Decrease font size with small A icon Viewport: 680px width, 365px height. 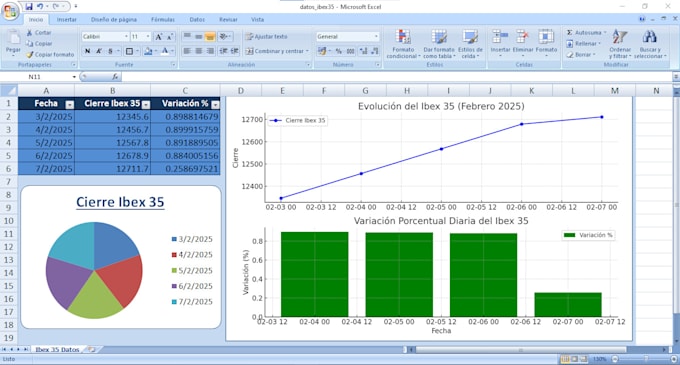point(170,37)
